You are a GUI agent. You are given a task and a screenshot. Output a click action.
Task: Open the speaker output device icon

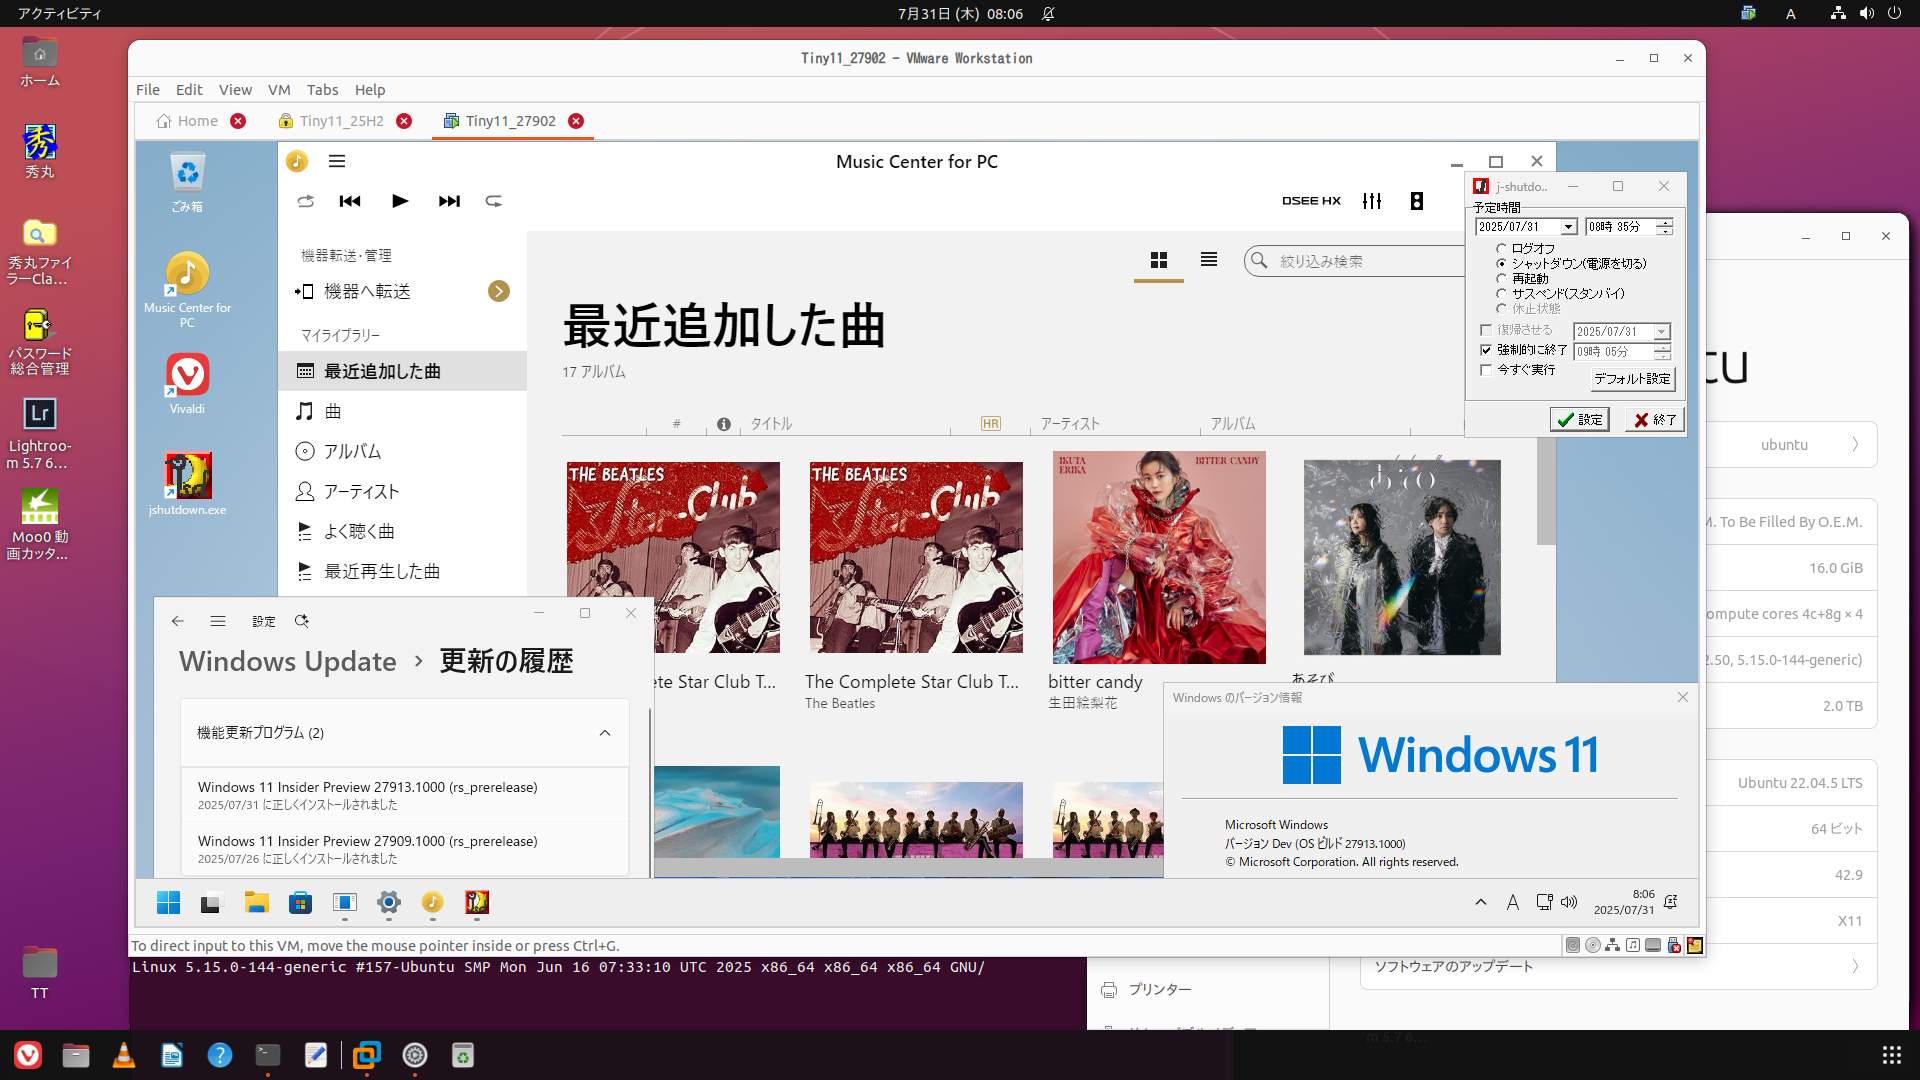tap(1417, 201)
